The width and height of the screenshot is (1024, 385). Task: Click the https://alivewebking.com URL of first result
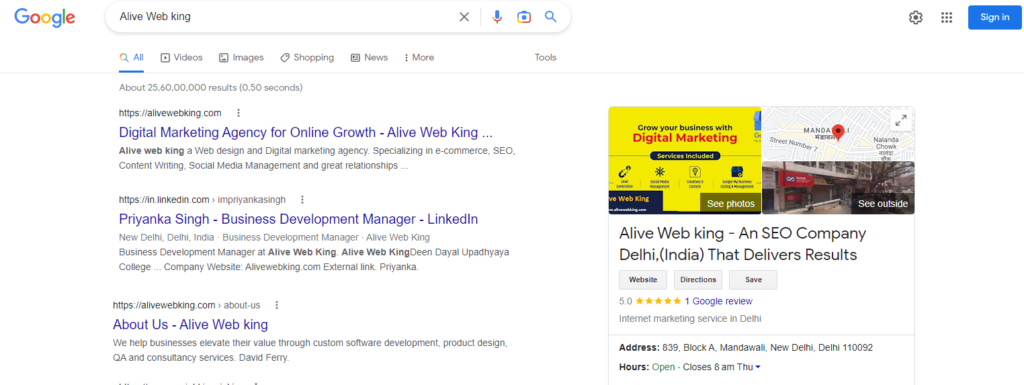[x=170, y=112]
